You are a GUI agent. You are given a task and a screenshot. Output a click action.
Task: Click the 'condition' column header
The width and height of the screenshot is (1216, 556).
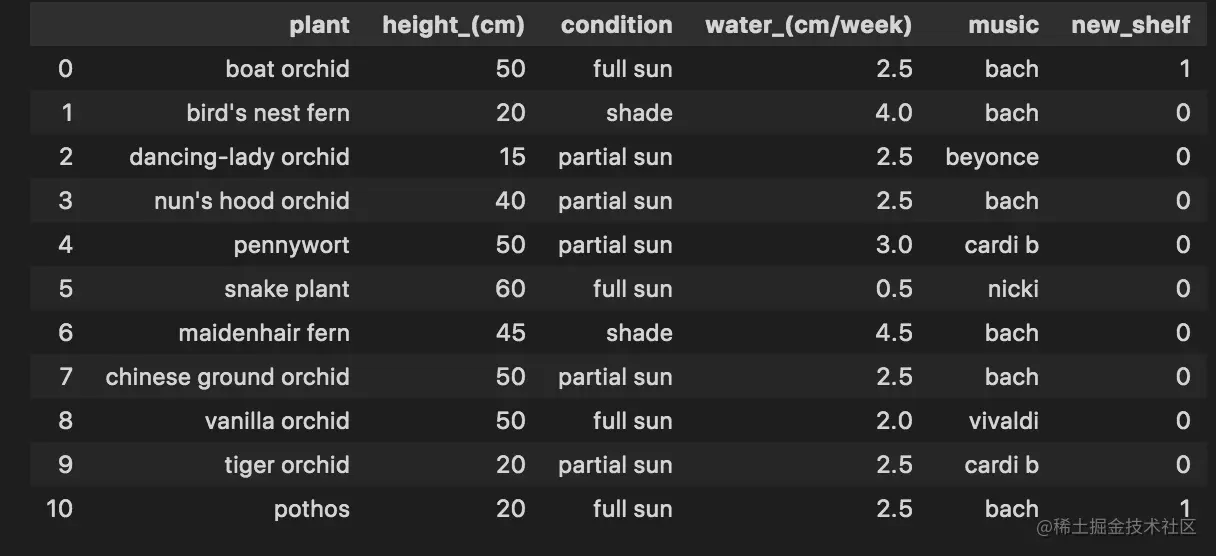pyautogui.click(x=616, y=25)
